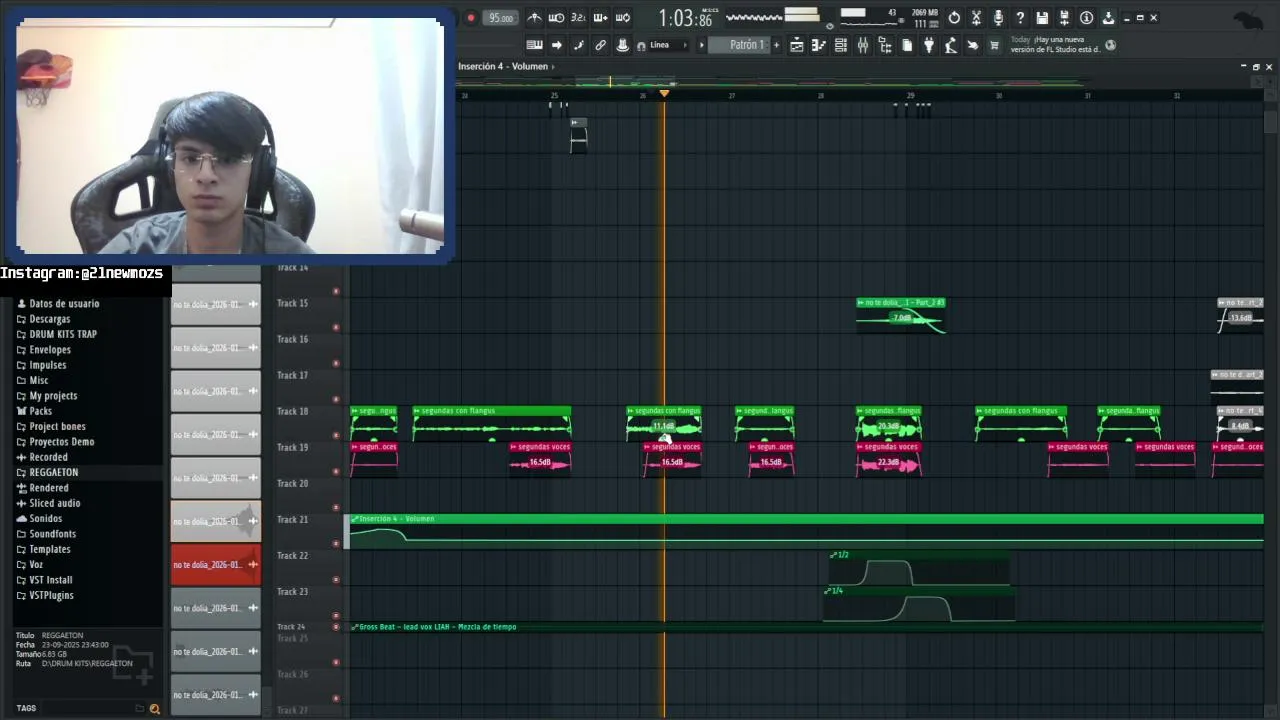Mute Track 15 with its dot
Image resolution: width=1280 pixels, height=720 pixels.
[x=336, y=327]
